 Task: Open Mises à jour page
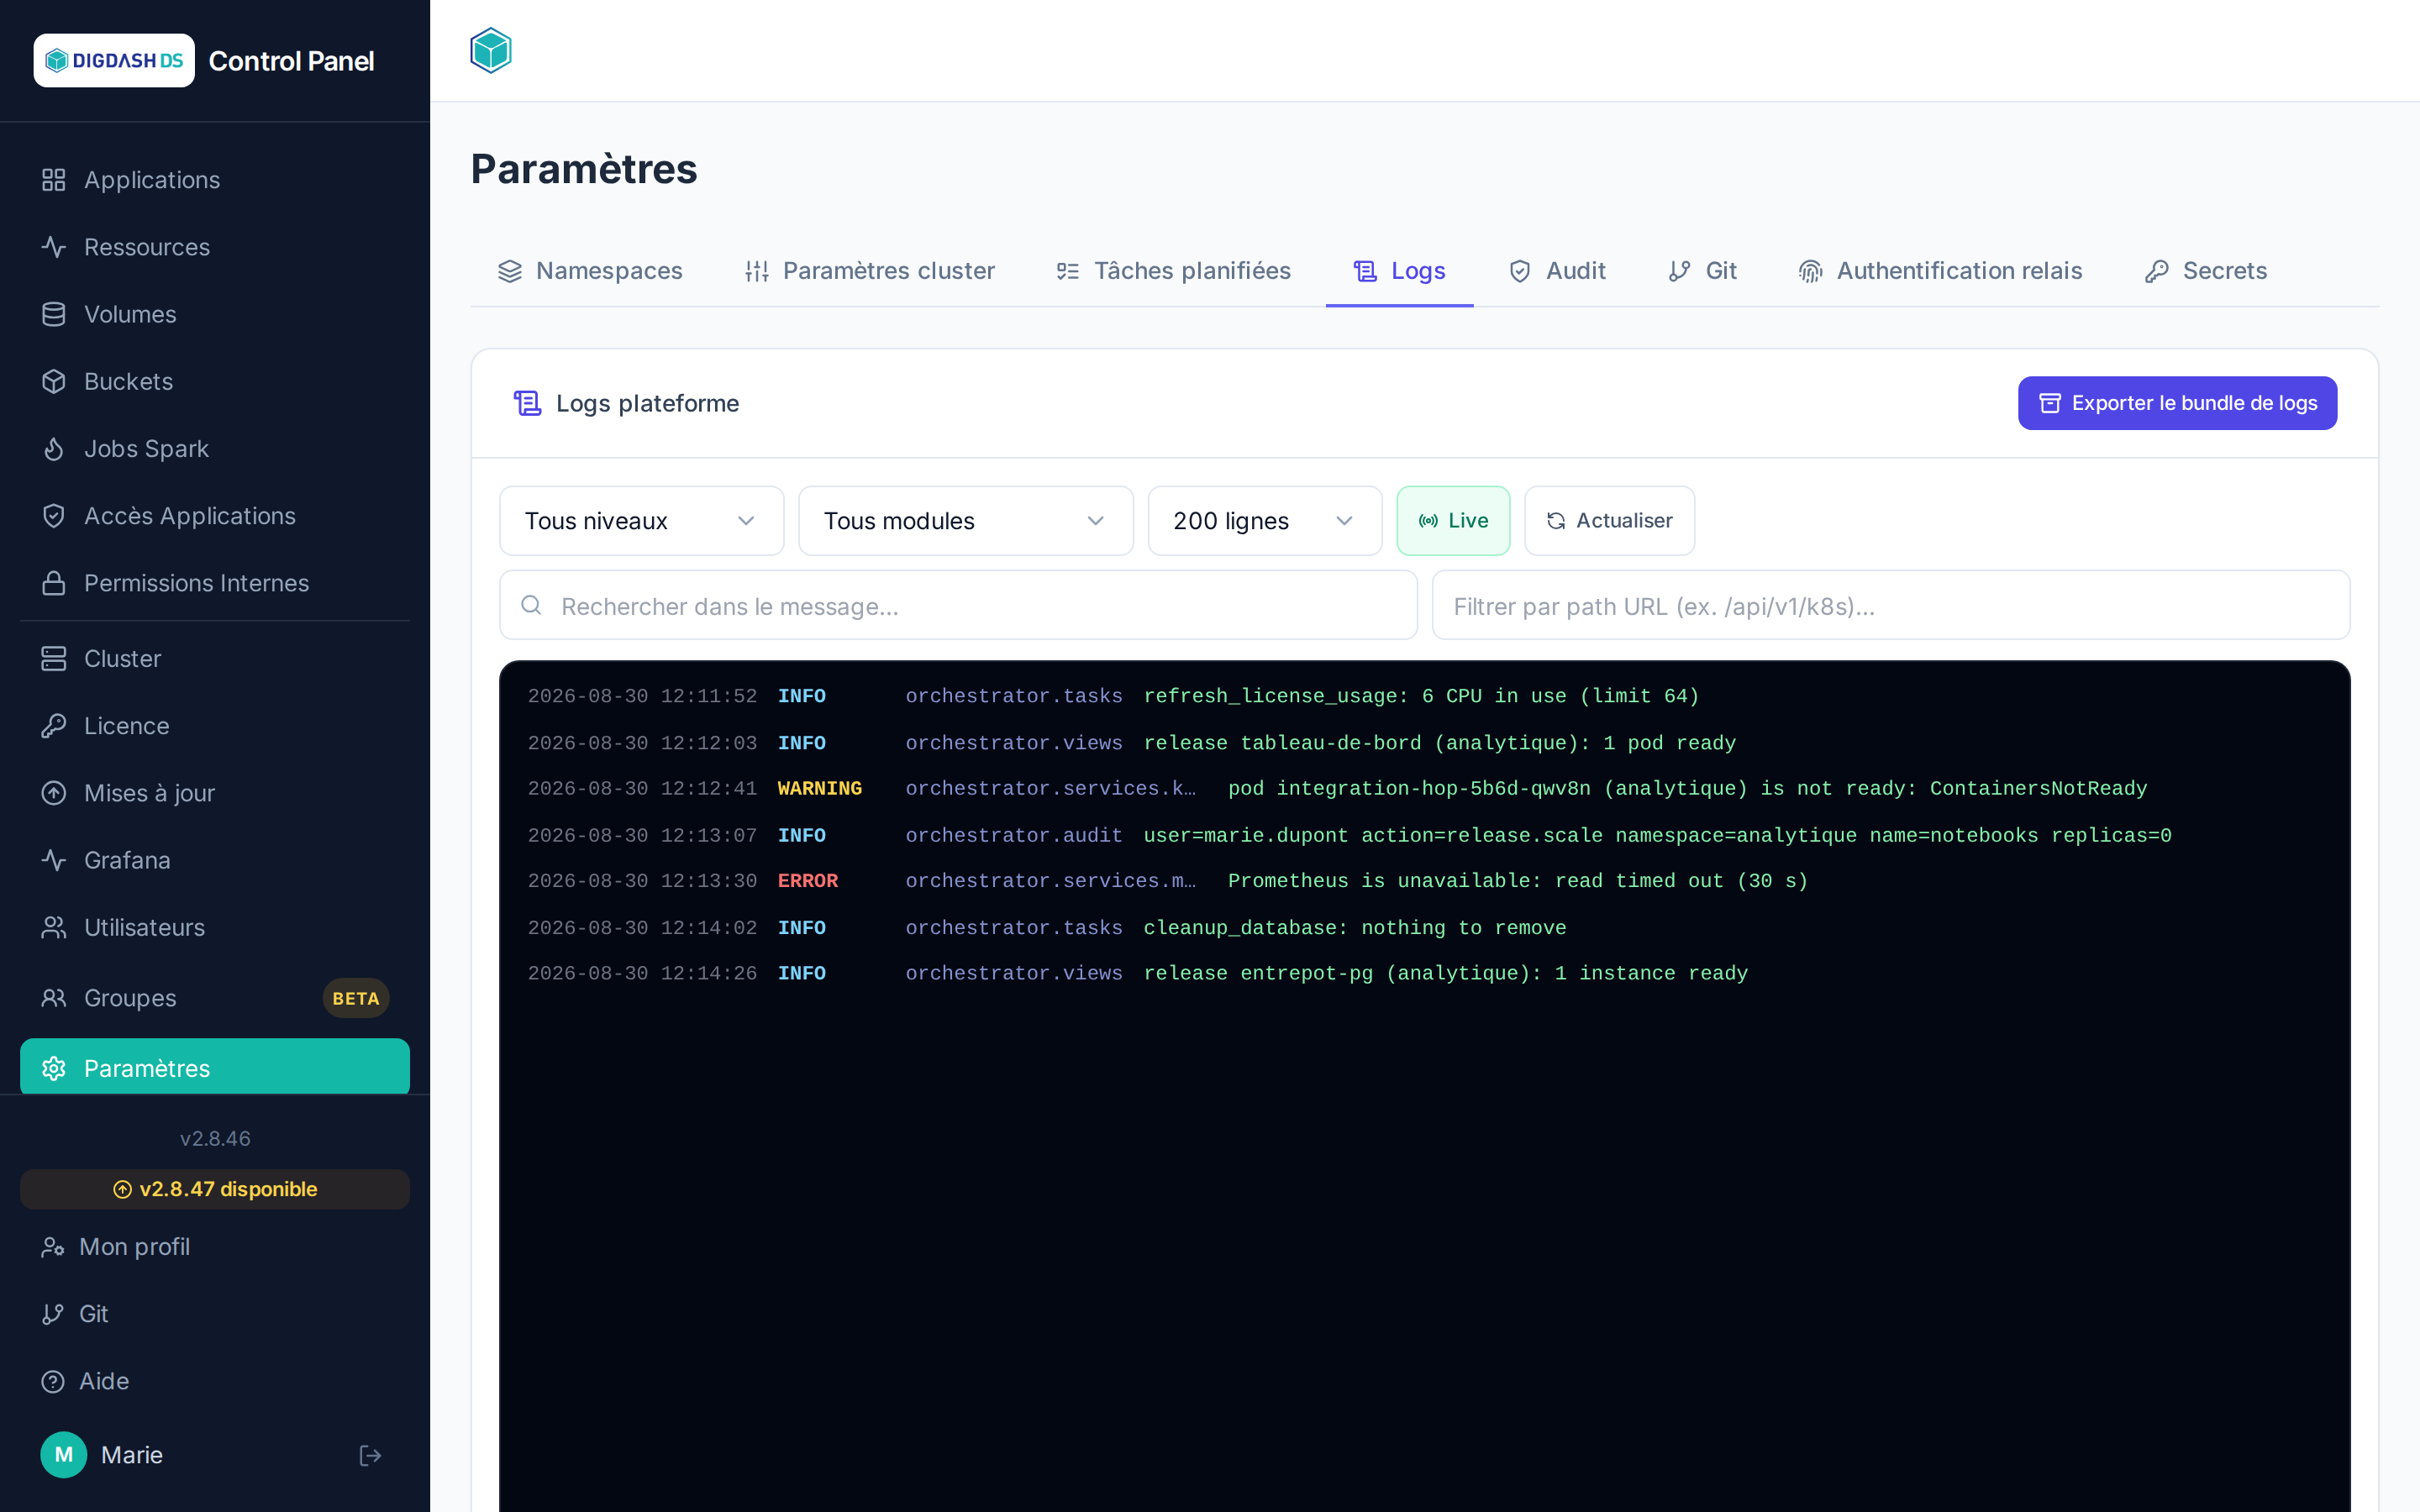[x=215, y=793]
